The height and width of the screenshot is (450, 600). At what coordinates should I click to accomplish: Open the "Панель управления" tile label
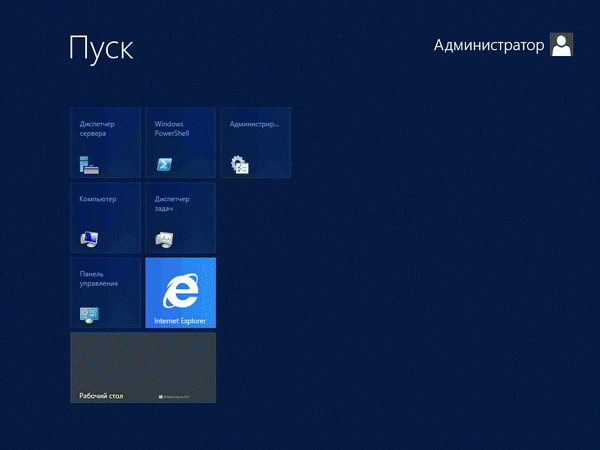point(98,278)
